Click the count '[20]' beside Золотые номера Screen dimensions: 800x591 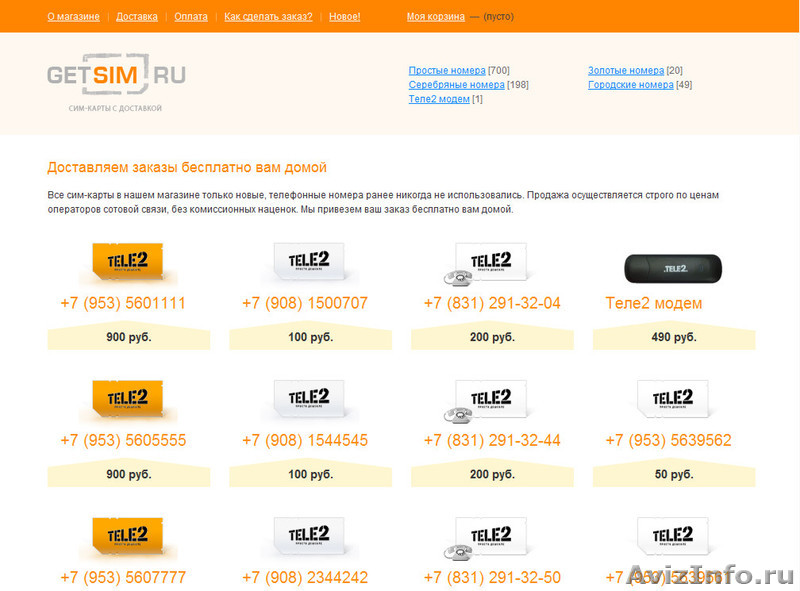[x=674, y=70]
